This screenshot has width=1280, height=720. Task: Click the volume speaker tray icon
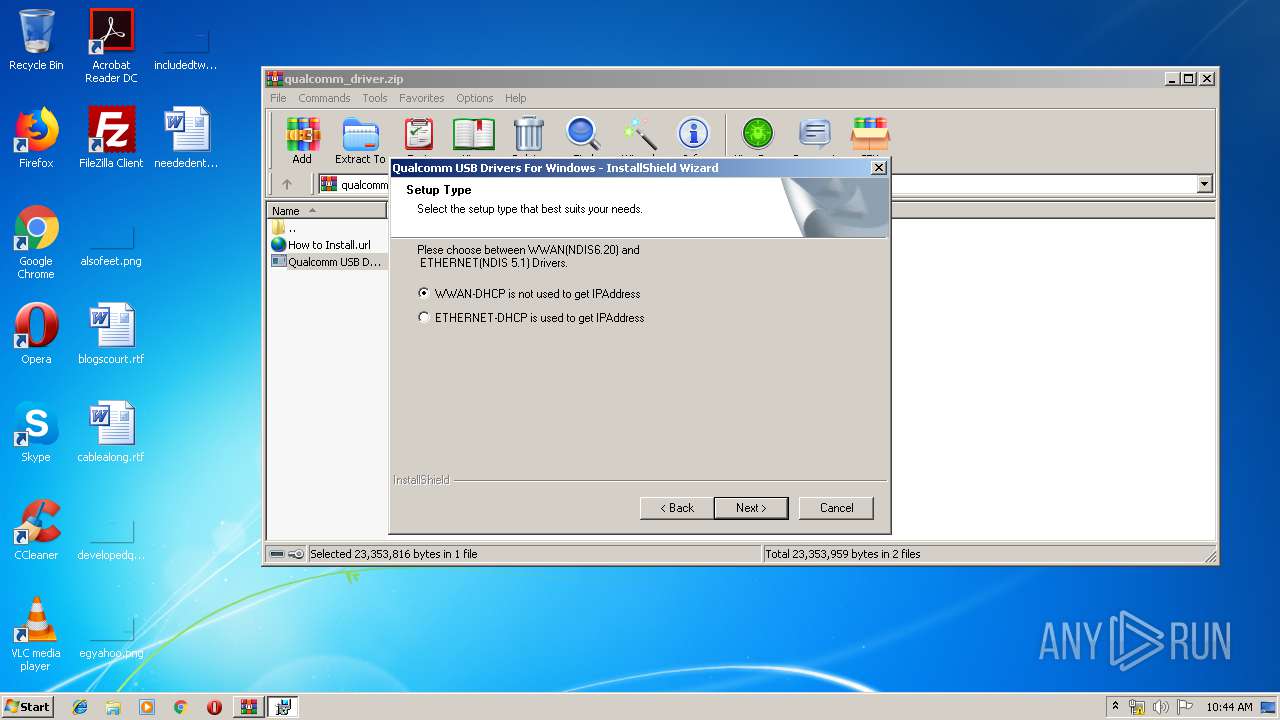tap(1160, 707)
